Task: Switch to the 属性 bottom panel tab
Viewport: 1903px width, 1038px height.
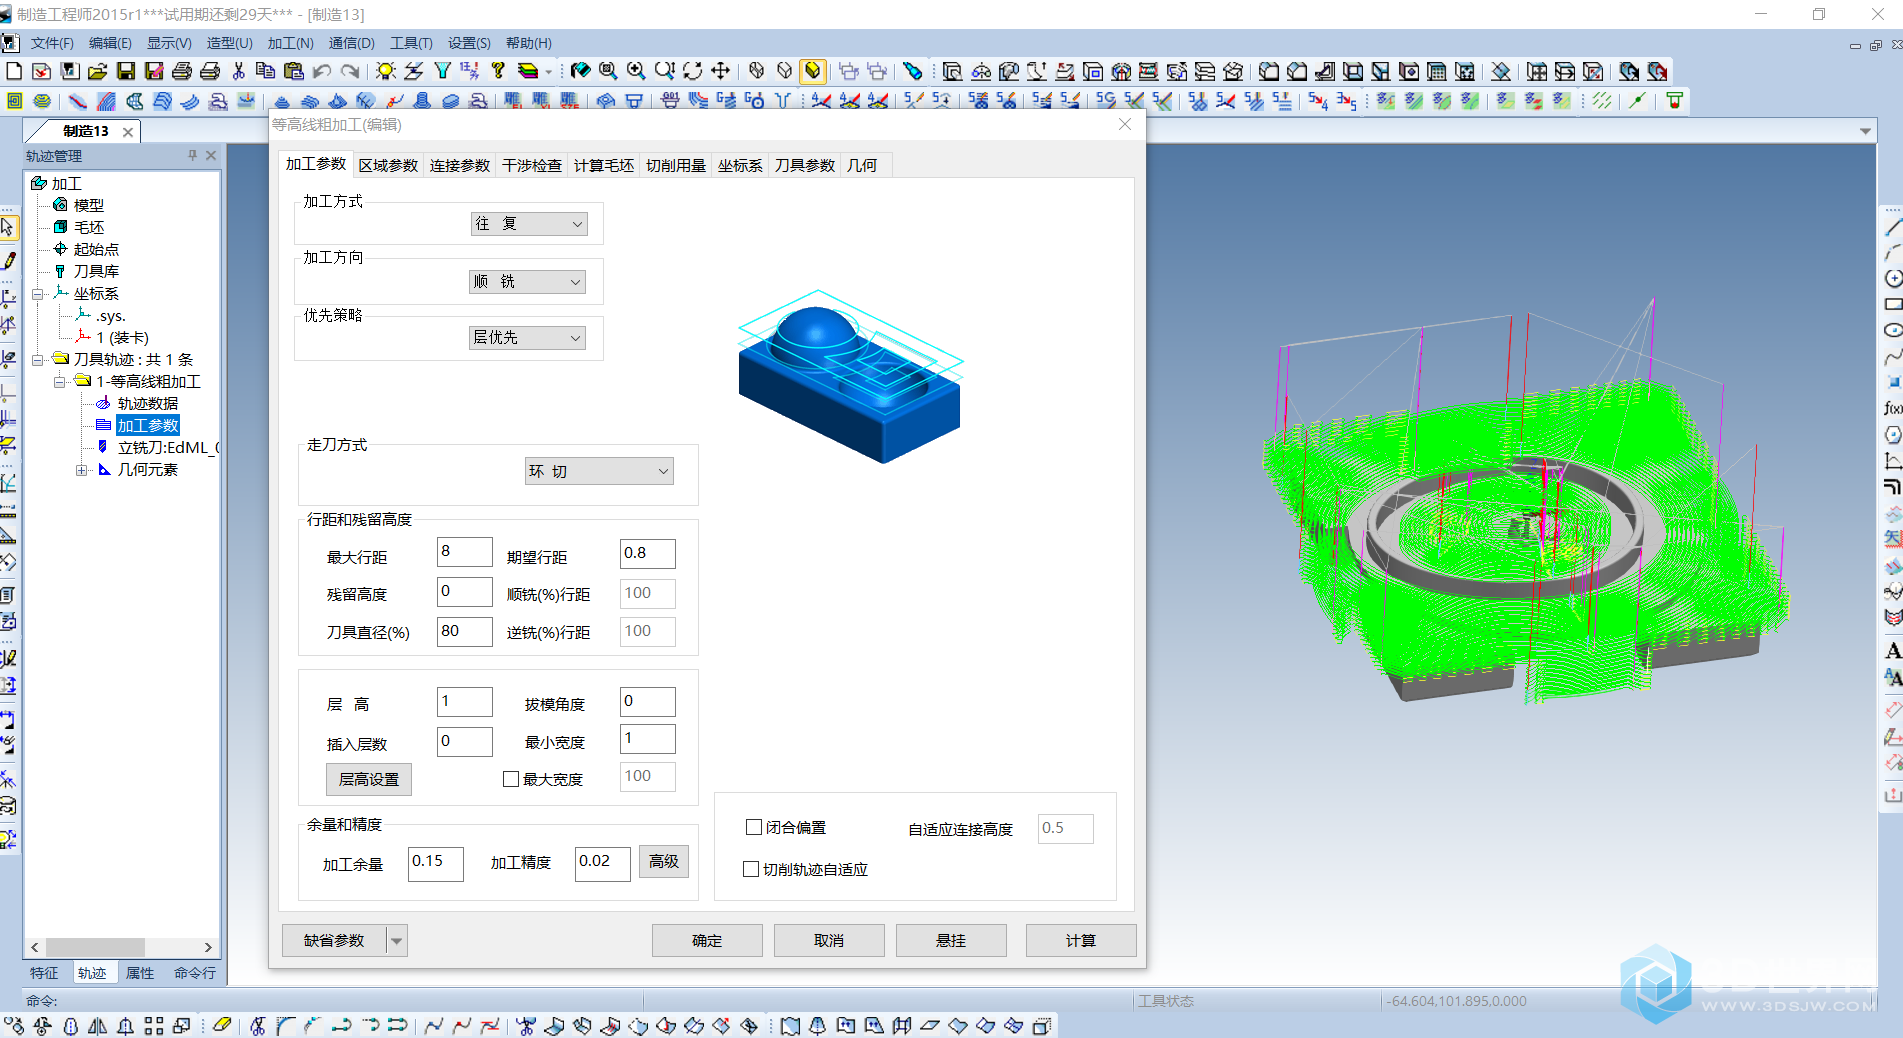Action: (140, 973)
